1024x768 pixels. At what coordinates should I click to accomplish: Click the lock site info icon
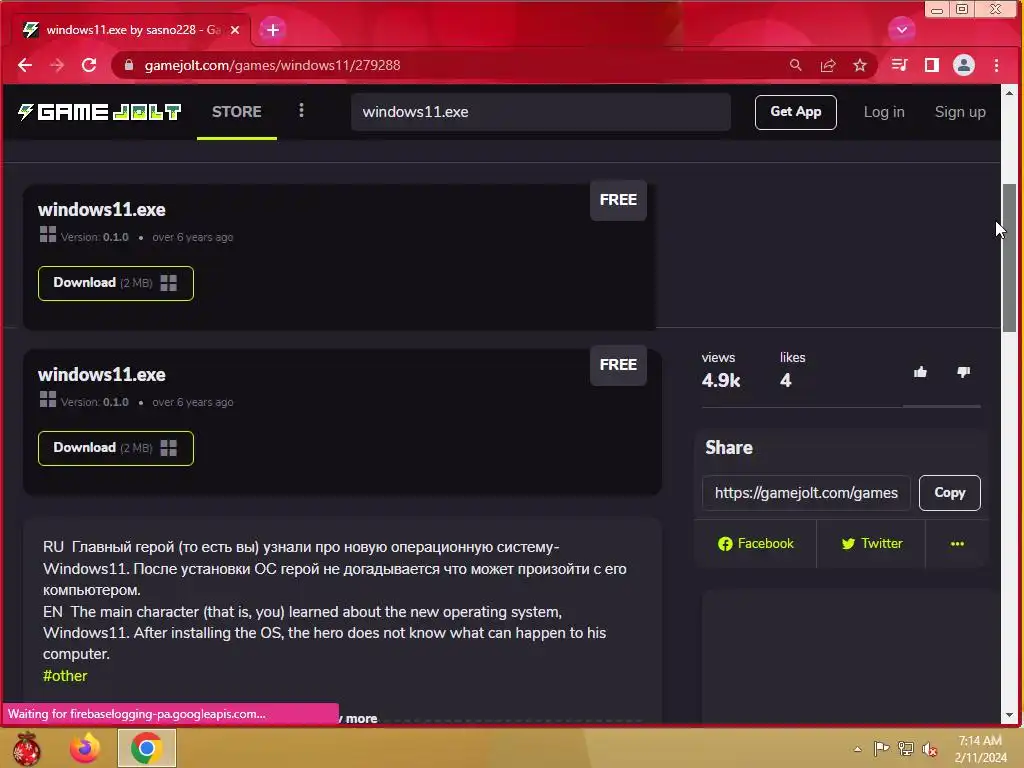129,65
